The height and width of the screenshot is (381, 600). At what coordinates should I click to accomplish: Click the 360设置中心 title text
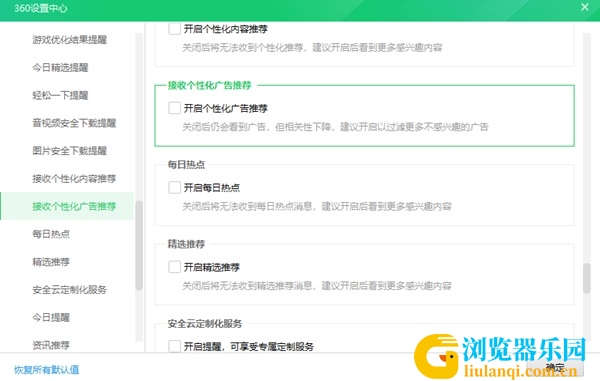tap(41, 8)
